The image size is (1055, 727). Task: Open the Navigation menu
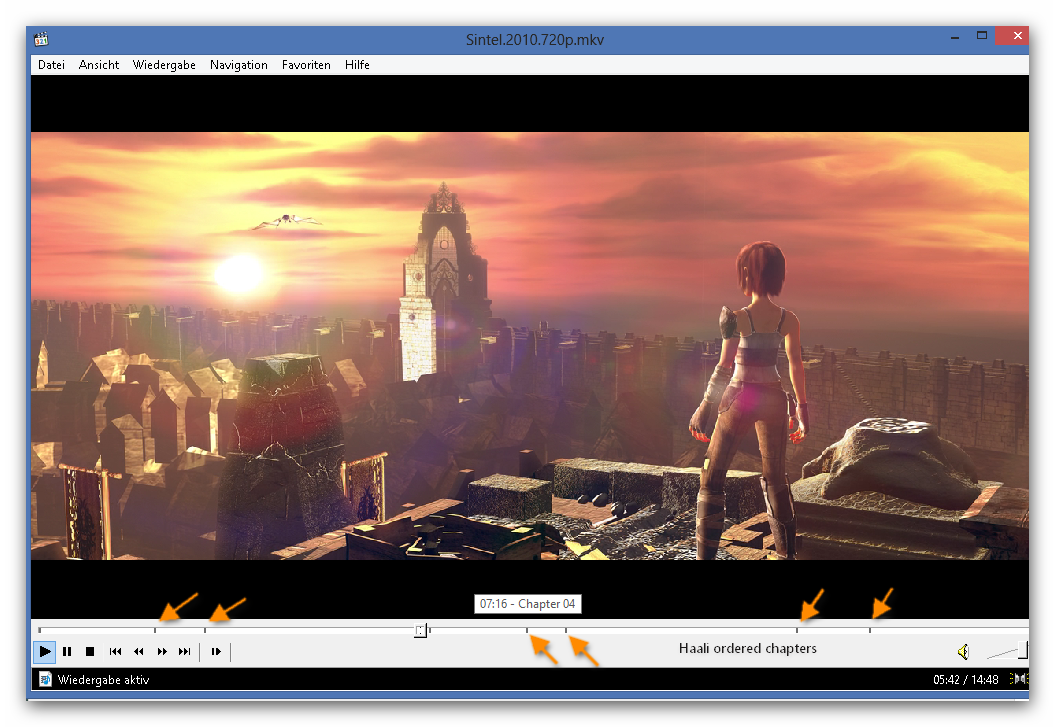click(239, 65)
